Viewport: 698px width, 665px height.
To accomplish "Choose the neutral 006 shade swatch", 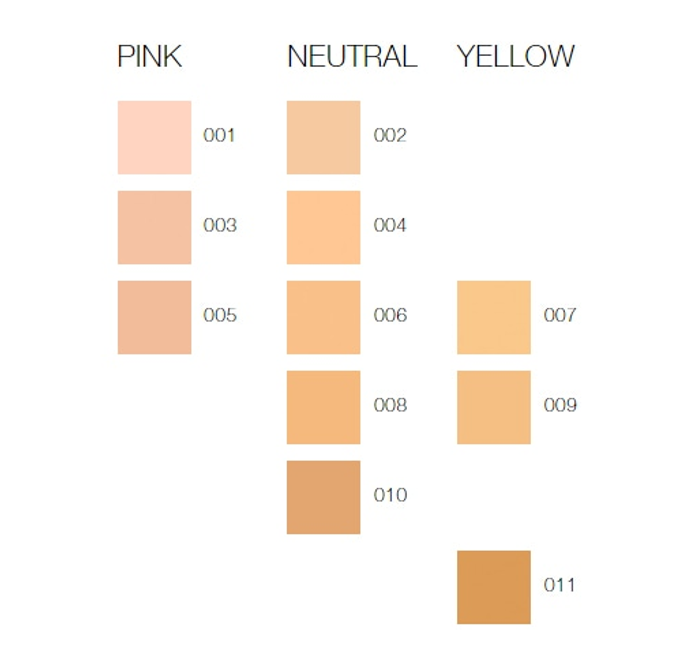I will pyautogui.click(x=323, y=317).
